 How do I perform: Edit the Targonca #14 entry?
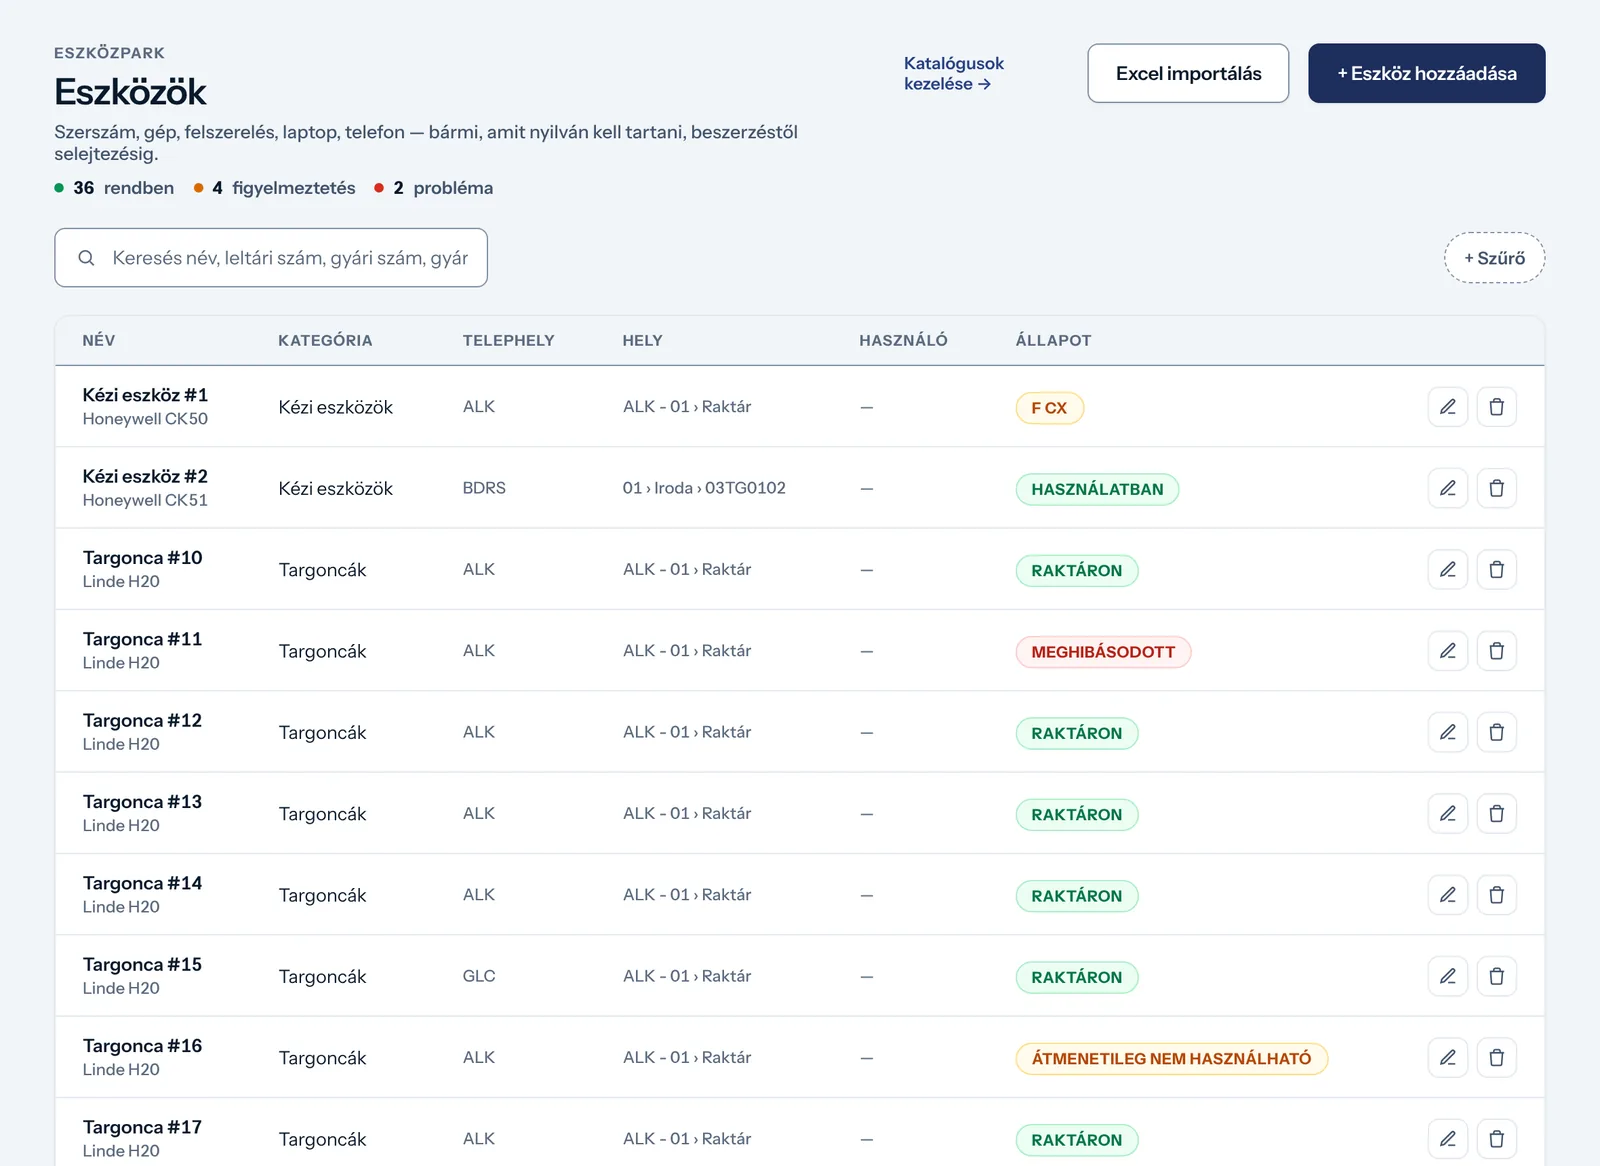[1447, 895]
